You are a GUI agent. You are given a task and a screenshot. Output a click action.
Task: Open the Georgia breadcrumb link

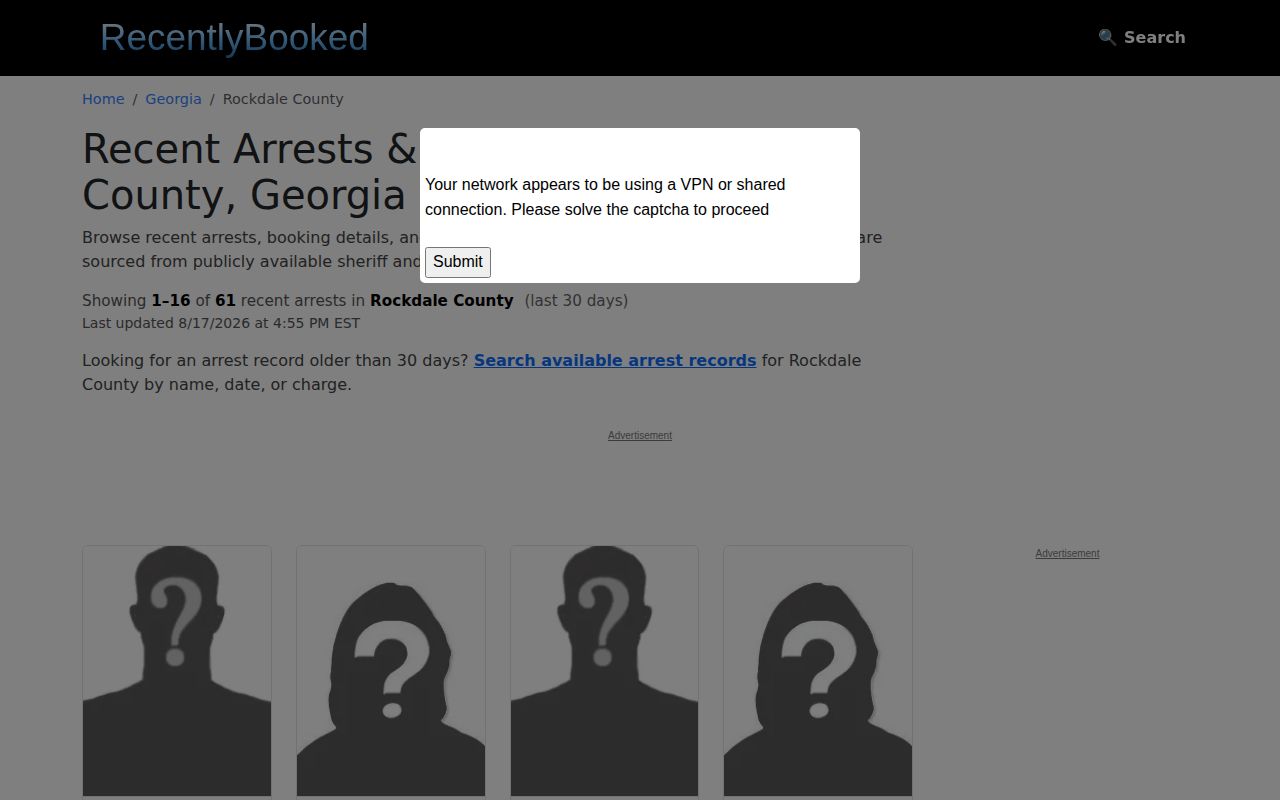point(173,99)
